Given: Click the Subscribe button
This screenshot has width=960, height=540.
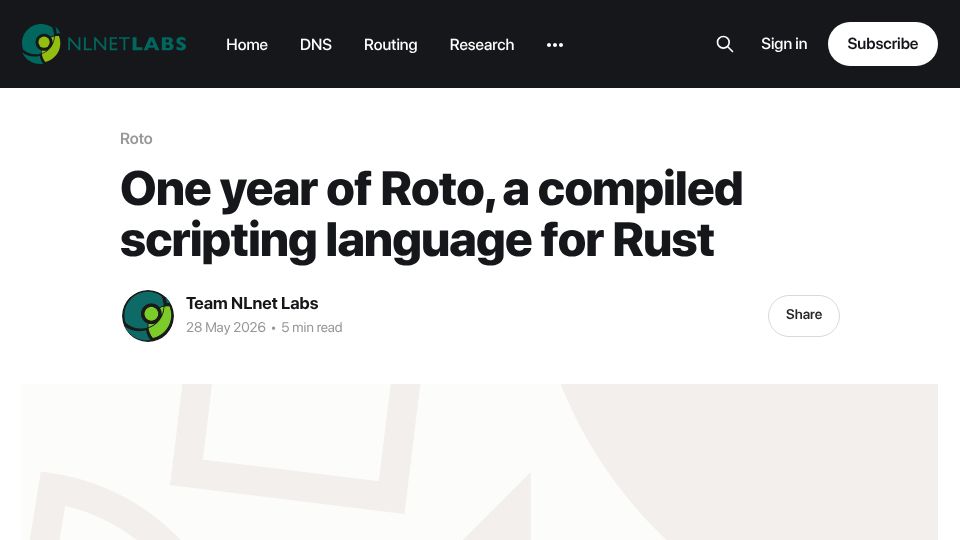Looking at the screenshot, I should click(882, 44).
